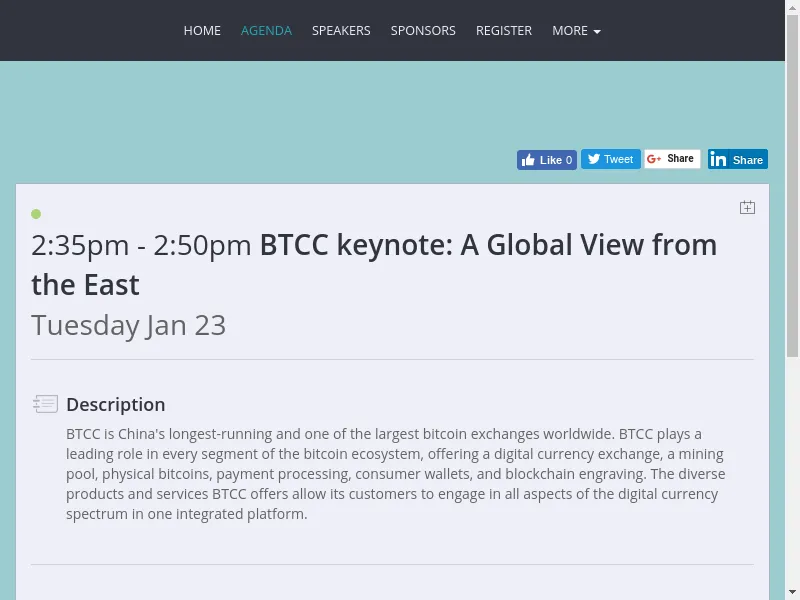
Task: Click the add-to-calendar icon
Action: [747, 207]
